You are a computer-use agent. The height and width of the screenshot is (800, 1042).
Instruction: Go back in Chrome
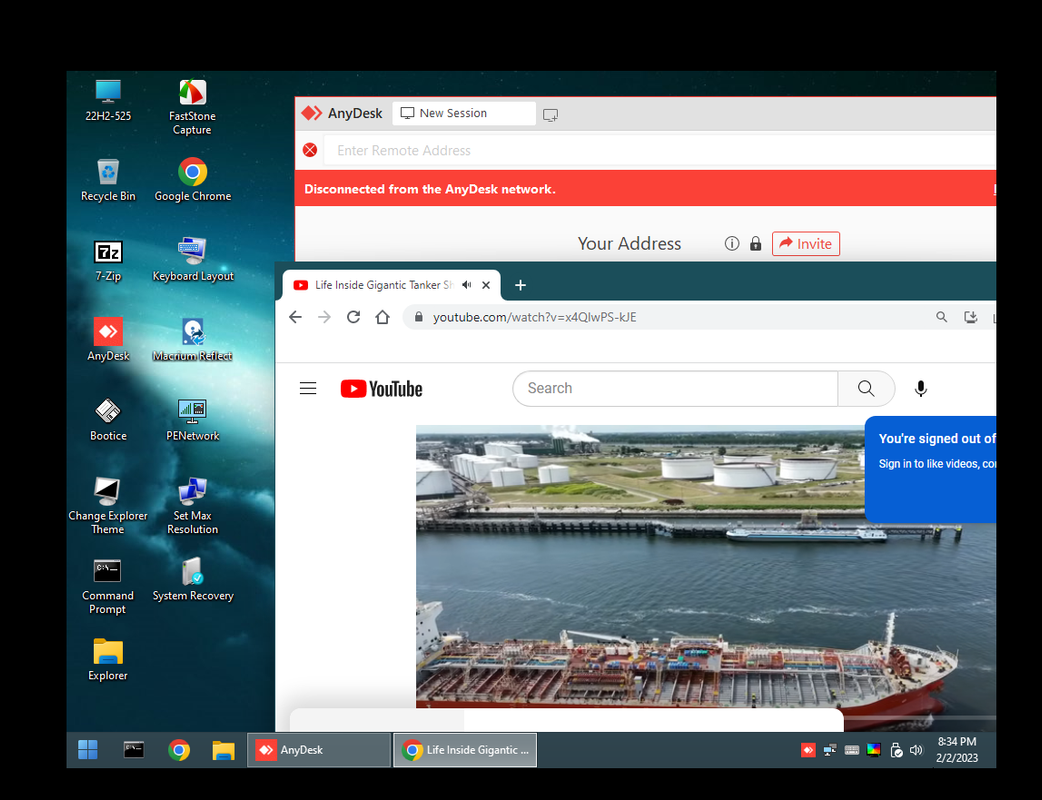pyautogui.click(x=296, y=317)
